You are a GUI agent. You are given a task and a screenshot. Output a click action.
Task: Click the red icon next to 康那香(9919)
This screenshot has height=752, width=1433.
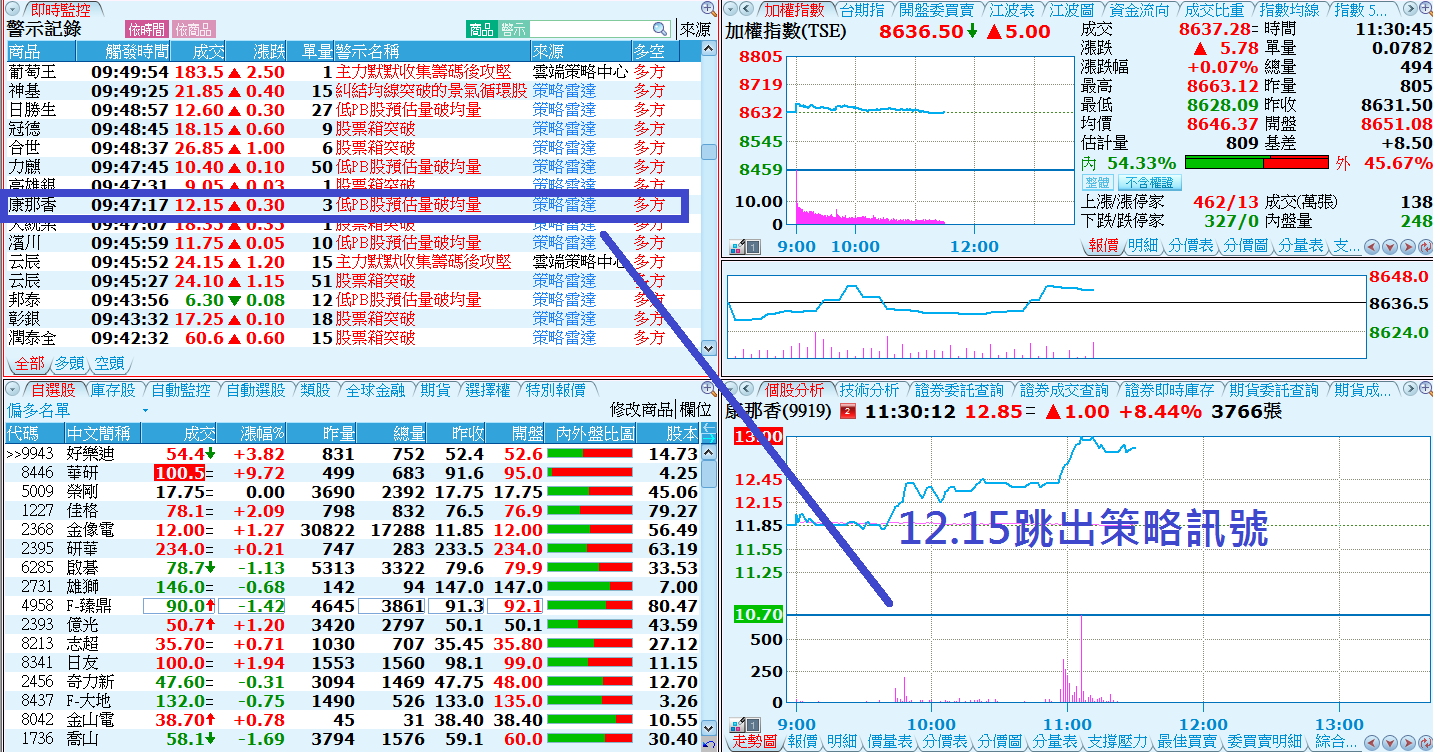tap(848, 412)
